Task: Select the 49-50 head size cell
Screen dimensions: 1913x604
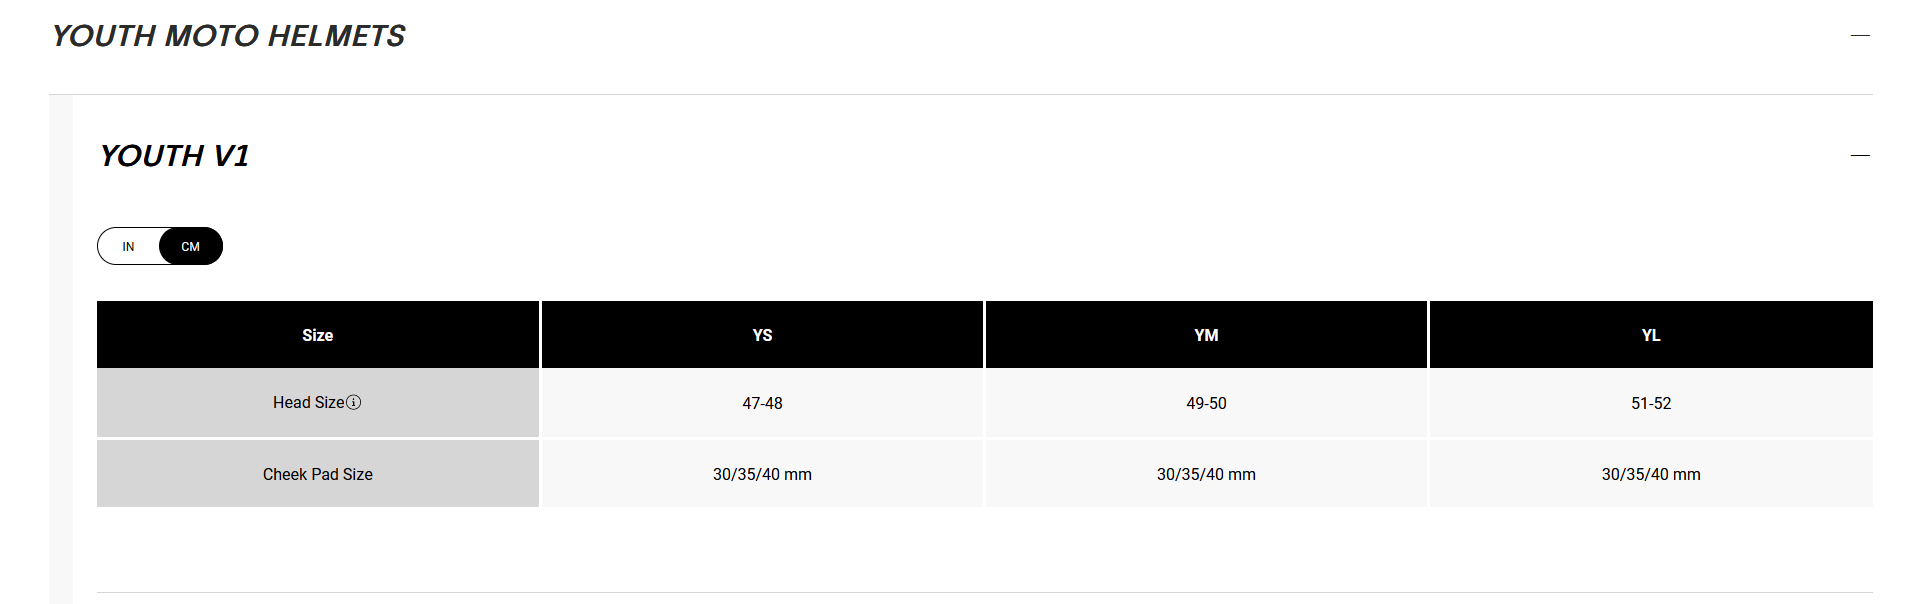Action: tap(1206, 403)
